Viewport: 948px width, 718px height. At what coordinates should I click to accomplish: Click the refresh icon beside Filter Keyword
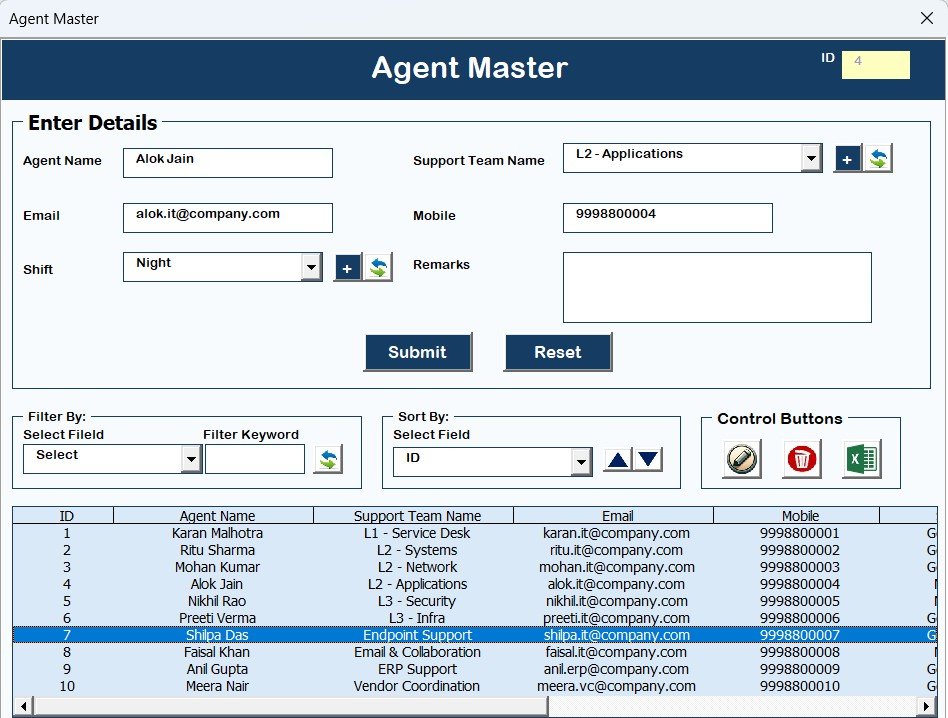(x=329, y=458)
